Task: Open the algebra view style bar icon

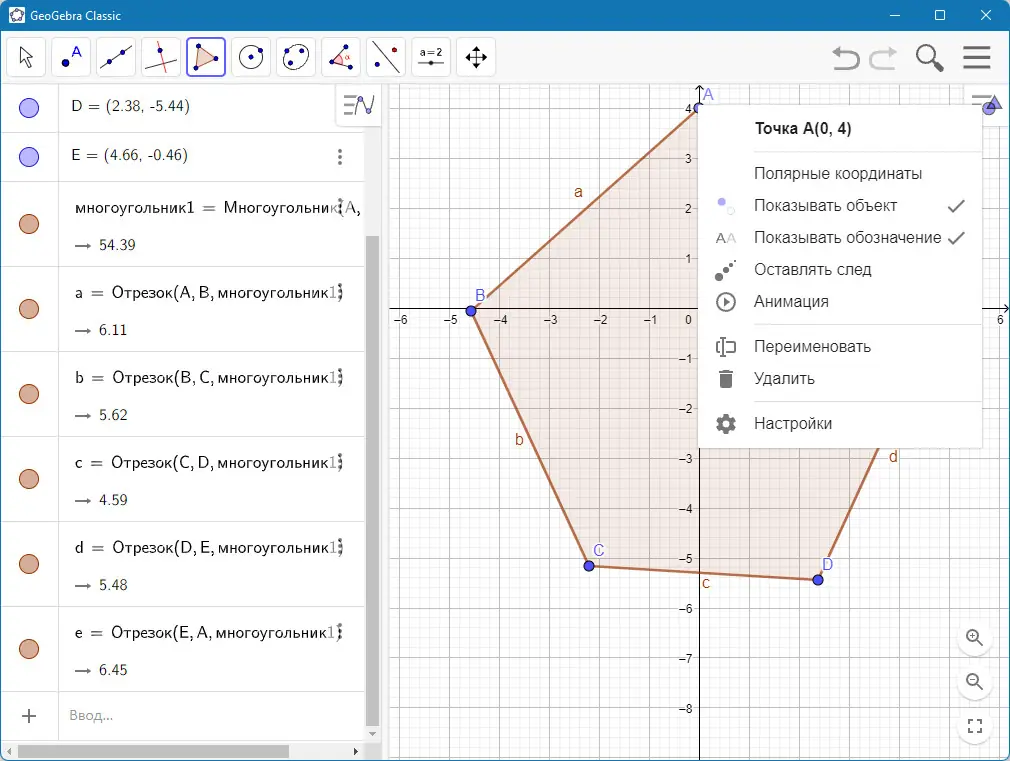Action: (358, 104)
